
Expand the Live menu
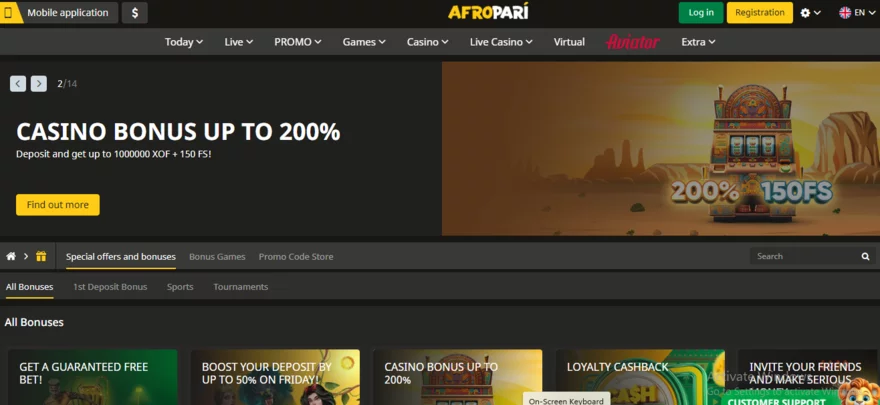click(239, 42)
